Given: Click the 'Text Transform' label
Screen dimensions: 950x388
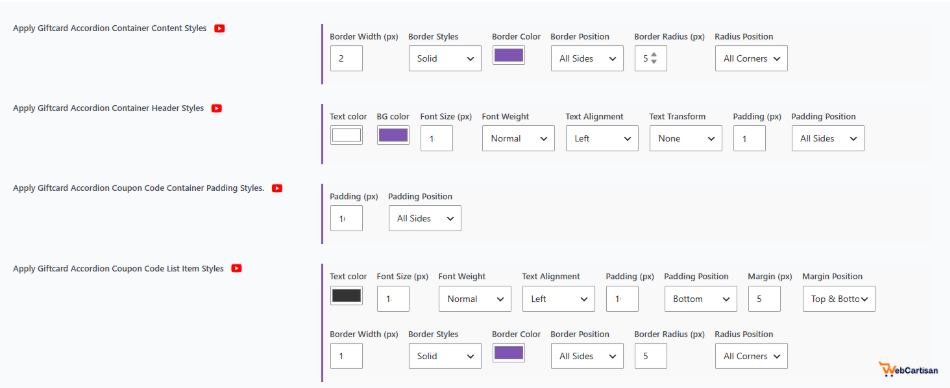Looking at the screenshot, I should pyautogui.click(x=677, y=116).
